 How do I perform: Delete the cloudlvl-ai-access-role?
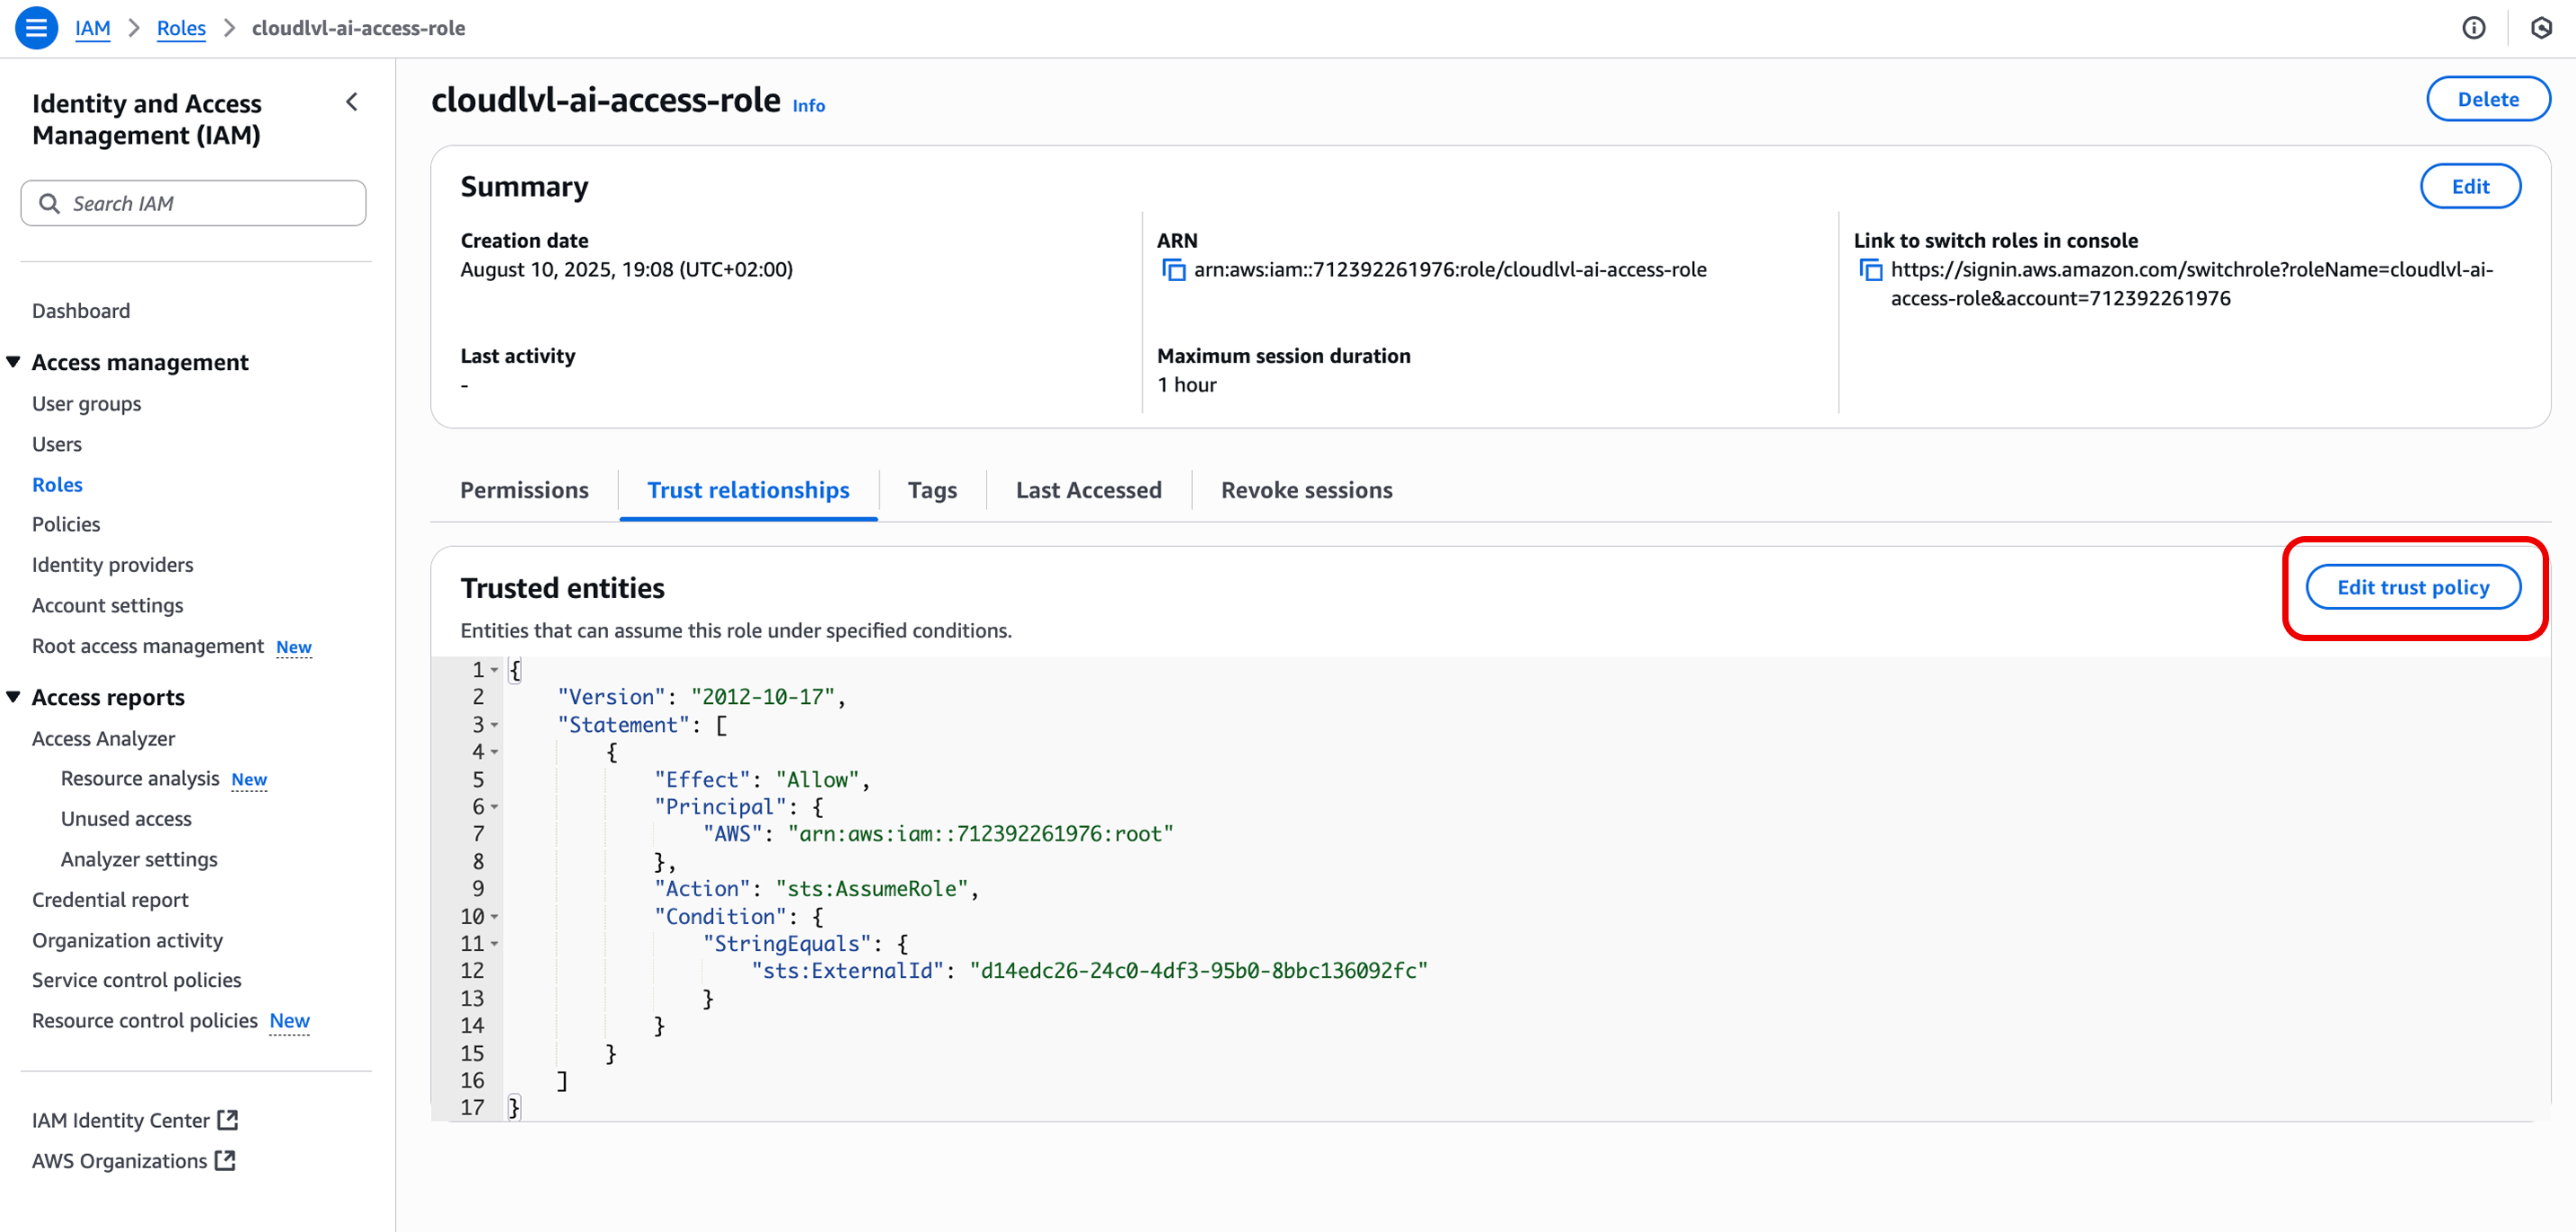(2488, 98)
